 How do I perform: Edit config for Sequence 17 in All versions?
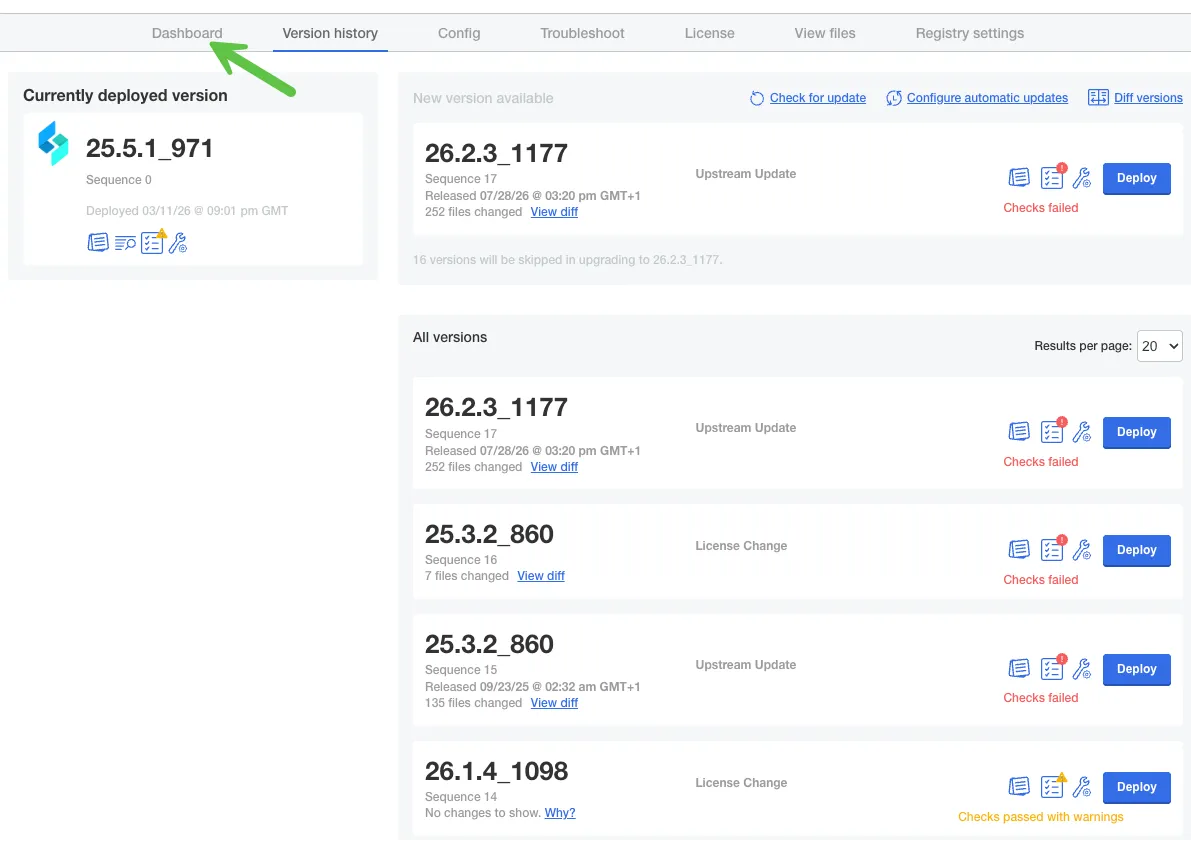click(1082, 432)
